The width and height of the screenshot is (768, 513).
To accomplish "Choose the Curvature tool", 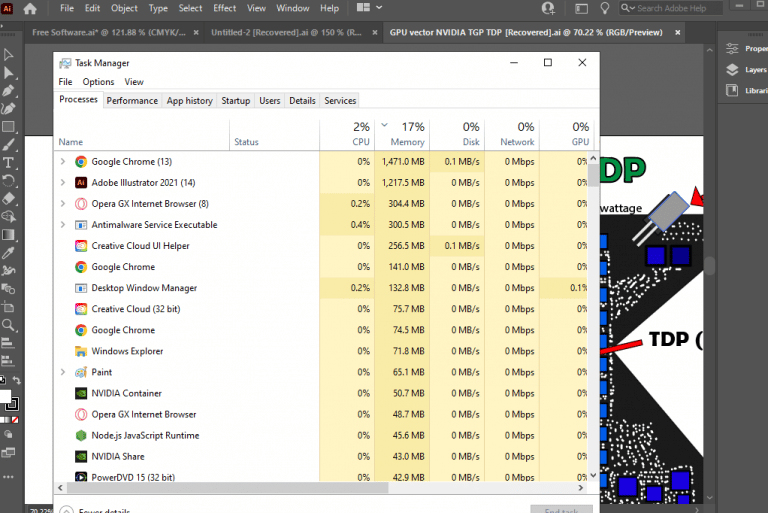I will [x=8, y=109].
